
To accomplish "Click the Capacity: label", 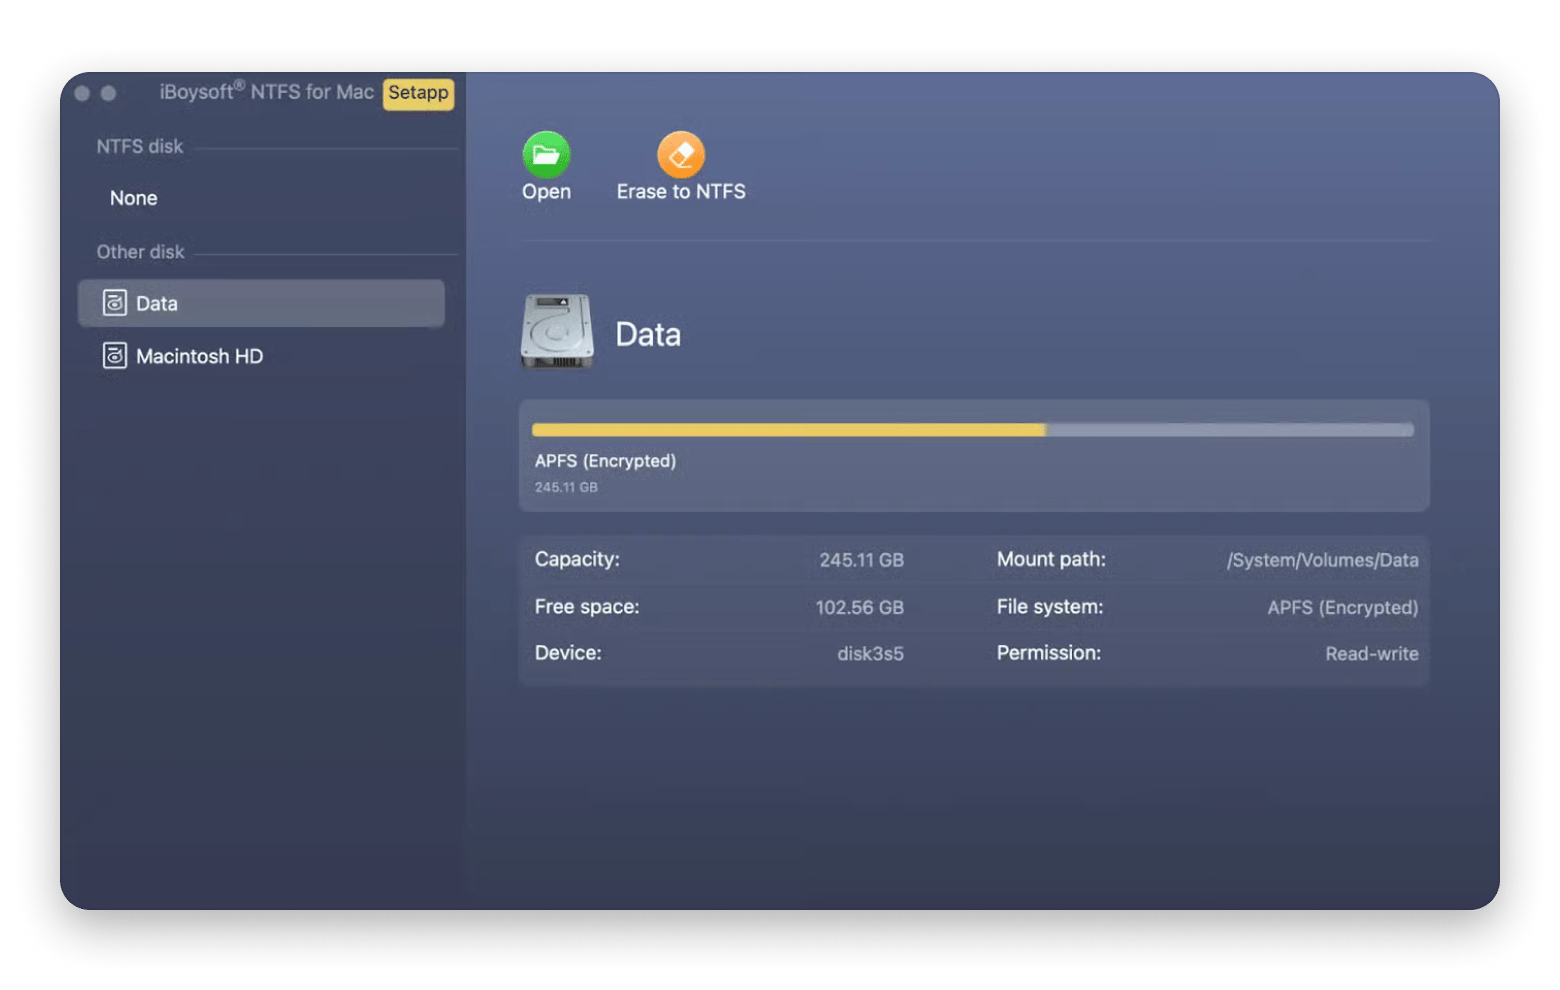I will tap(577, 559).
